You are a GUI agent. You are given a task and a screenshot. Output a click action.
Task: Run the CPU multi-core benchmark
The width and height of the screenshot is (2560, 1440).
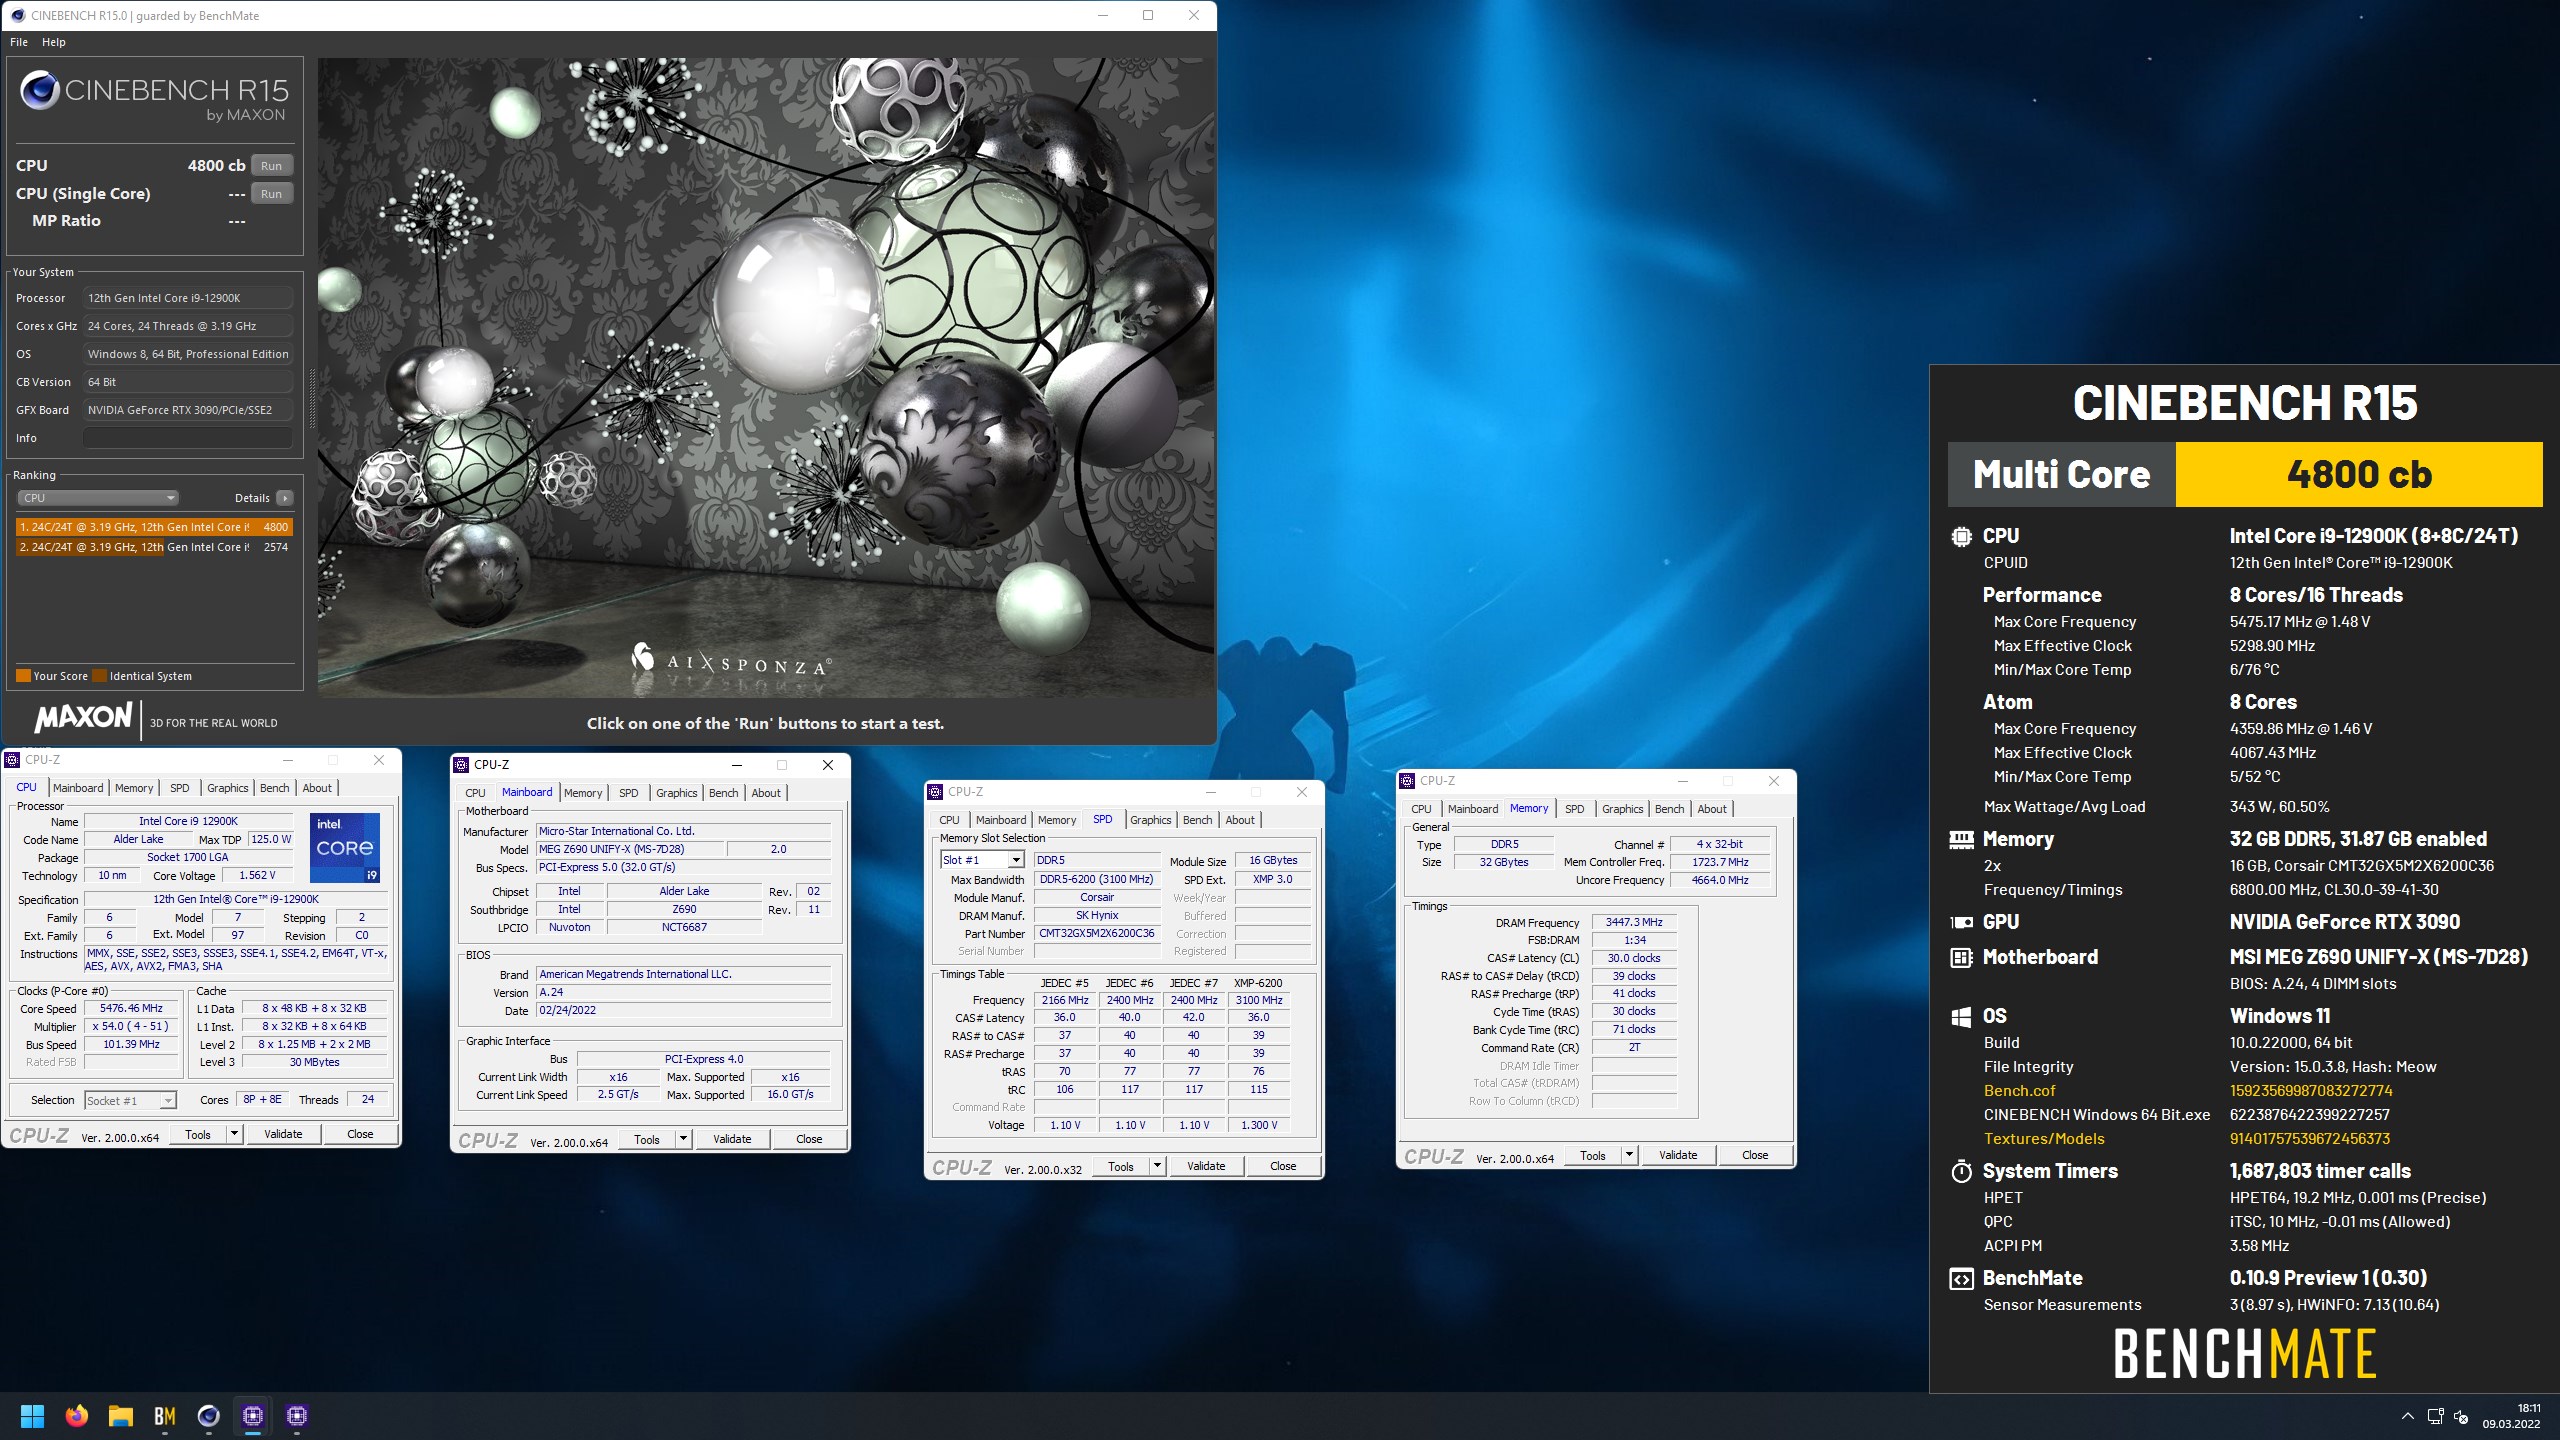click(x=271, y=166)
